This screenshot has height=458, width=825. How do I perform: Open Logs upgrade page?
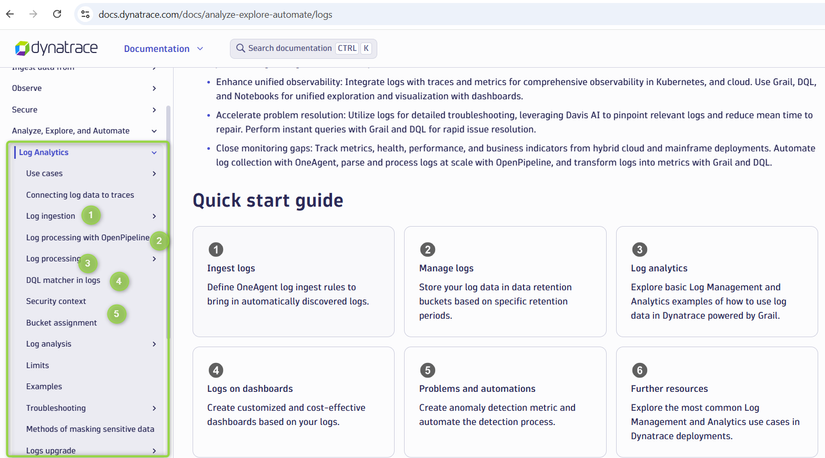pyautogui.click(x=51, y=451)
